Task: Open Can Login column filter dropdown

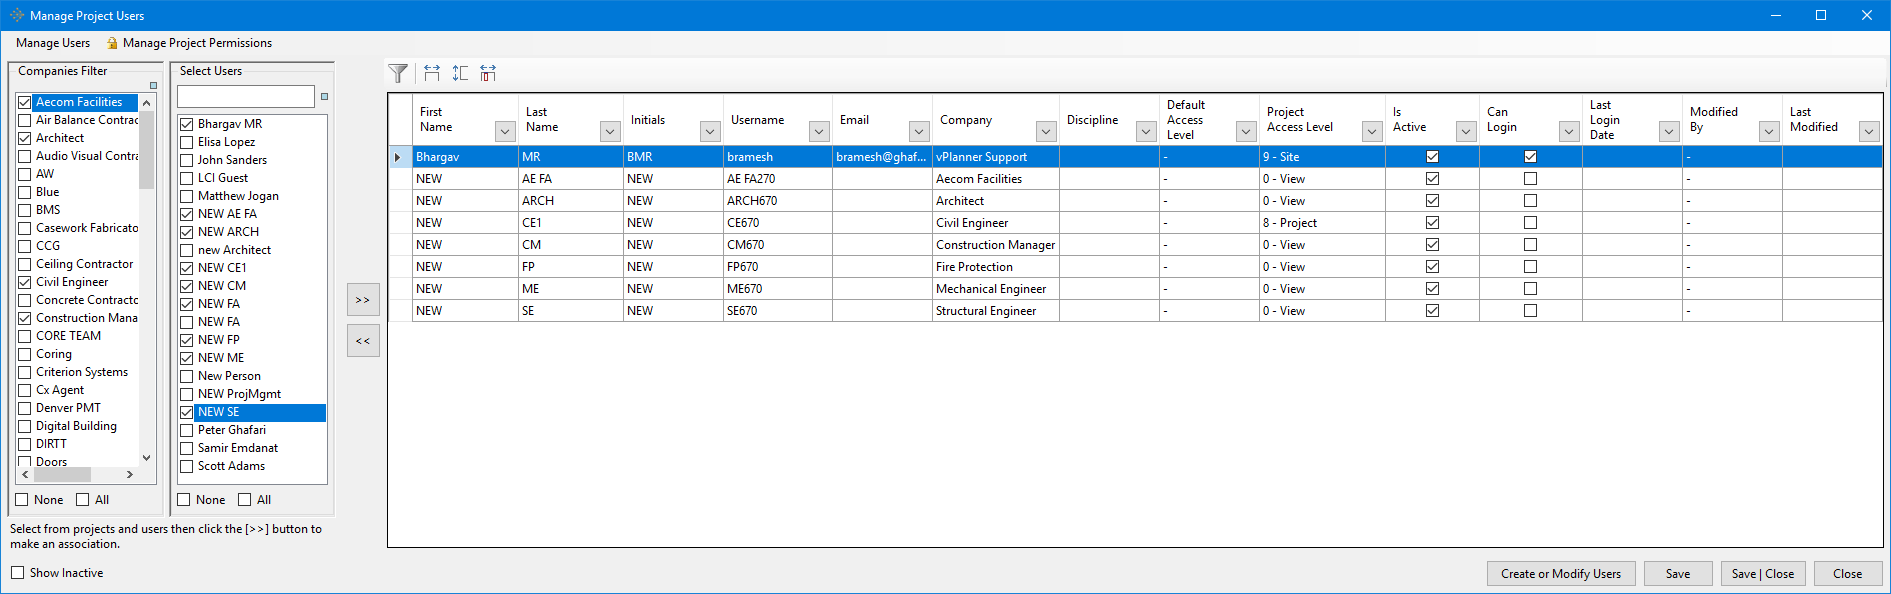Action: pos(1569,131)
